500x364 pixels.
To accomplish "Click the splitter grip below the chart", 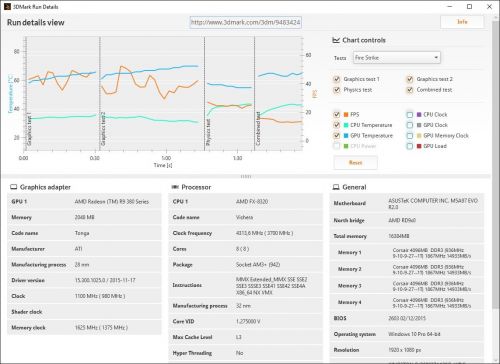I will (246, 176).
